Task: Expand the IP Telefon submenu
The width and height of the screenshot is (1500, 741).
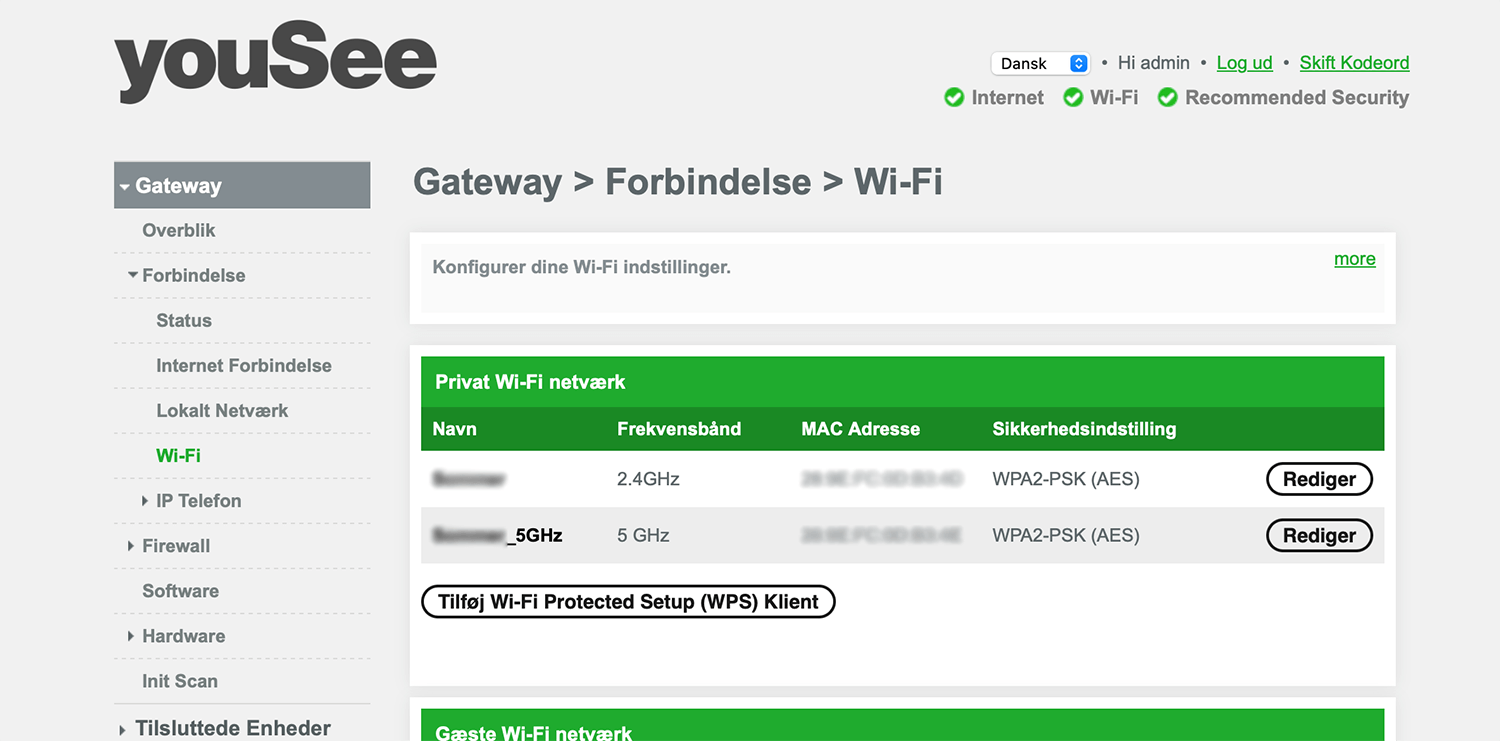Action: pos(146,501)
